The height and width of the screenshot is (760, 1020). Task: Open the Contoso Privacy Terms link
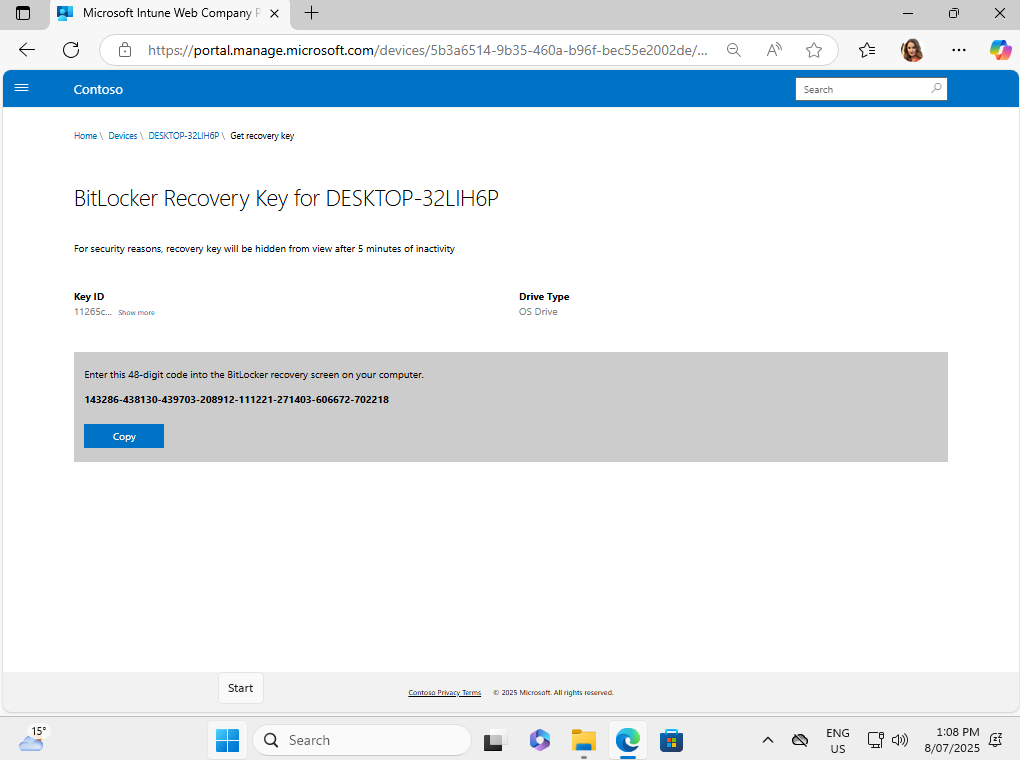click(444, 692)
